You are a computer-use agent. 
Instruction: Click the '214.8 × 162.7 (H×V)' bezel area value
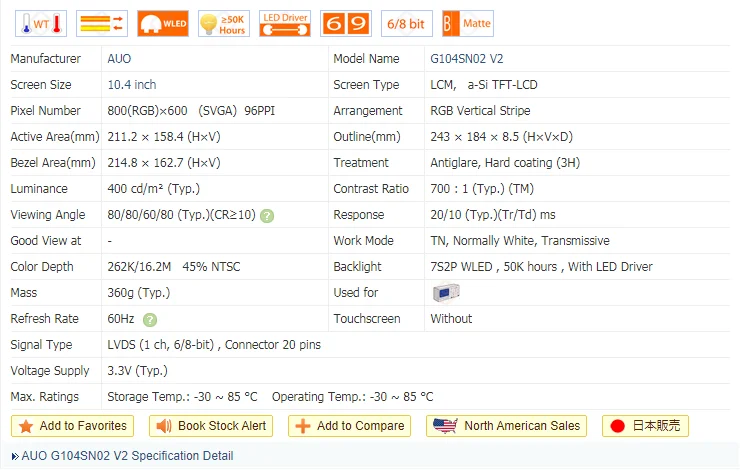coord(164,163)
